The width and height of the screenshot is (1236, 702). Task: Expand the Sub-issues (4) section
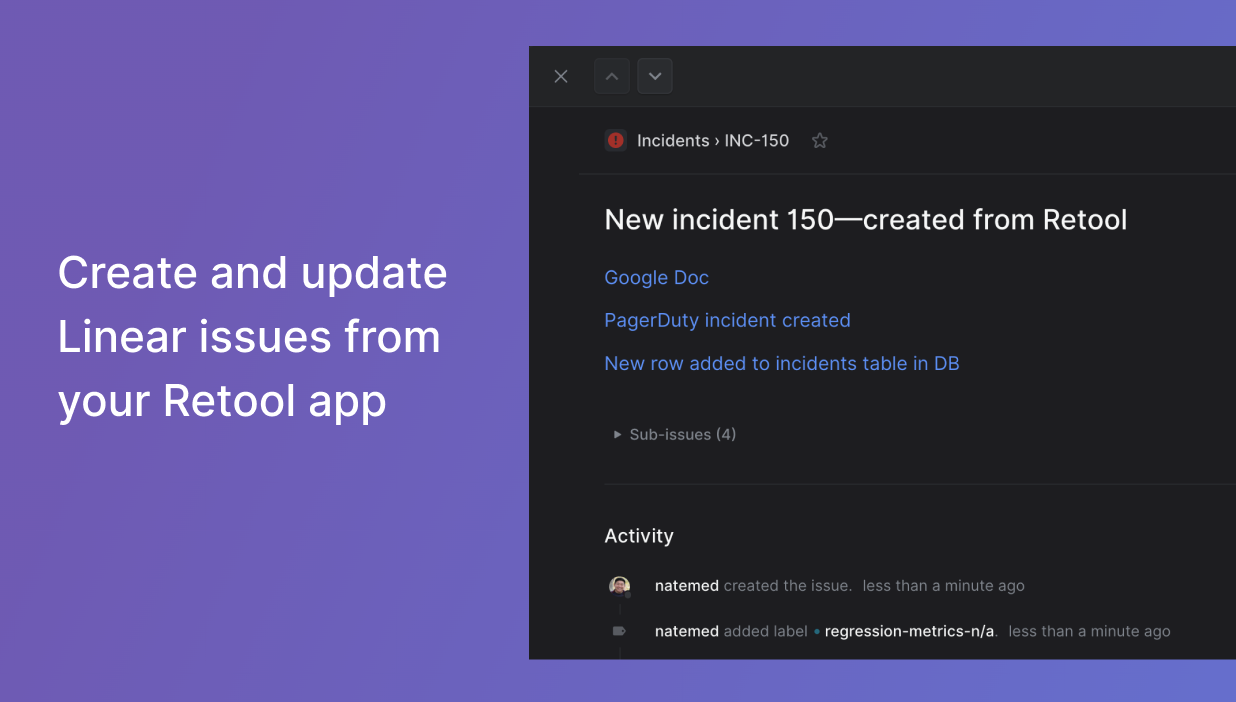coord(675,434)
